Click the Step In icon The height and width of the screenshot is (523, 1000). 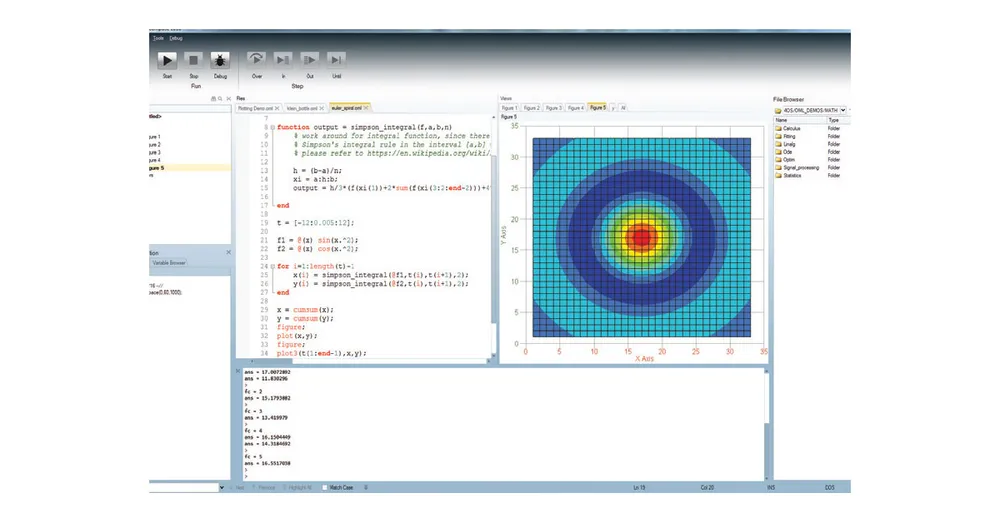[283, 60]
